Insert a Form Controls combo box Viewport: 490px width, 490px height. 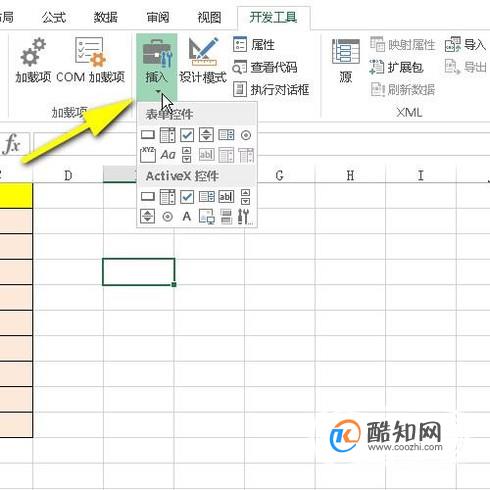[x=167, y=135]
